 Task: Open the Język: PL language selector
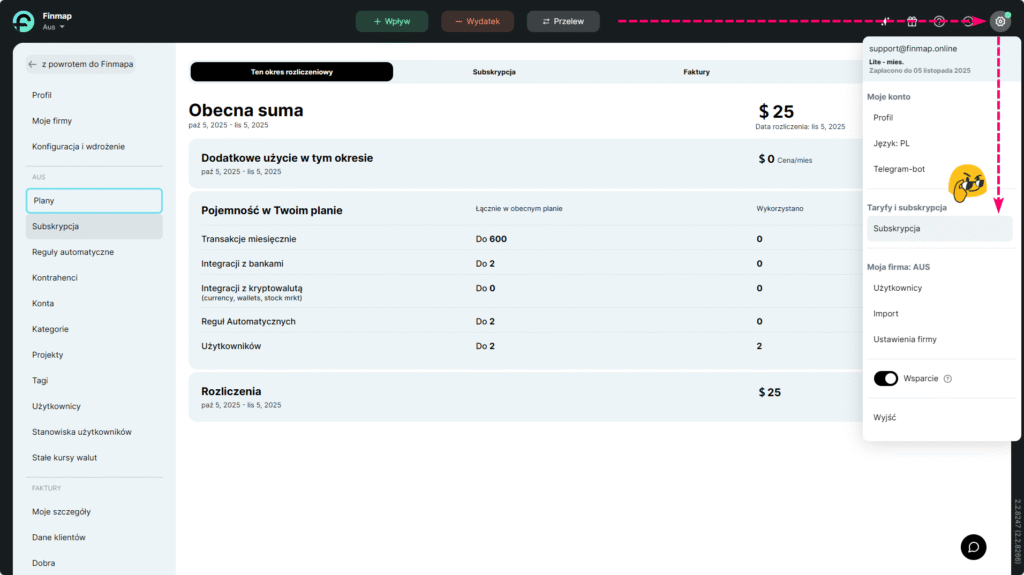click(891, 143)
